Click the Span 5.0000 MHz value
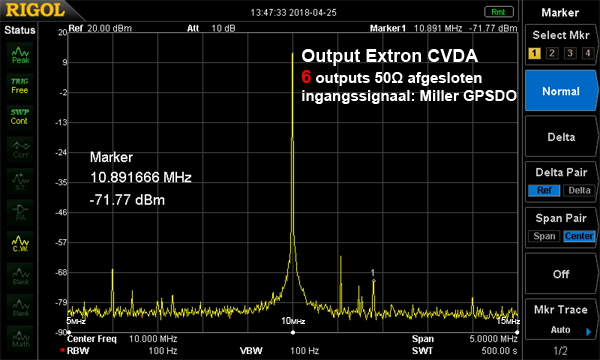Image resolution: width=600 pixels, height=360 pixels. point(493,339)
